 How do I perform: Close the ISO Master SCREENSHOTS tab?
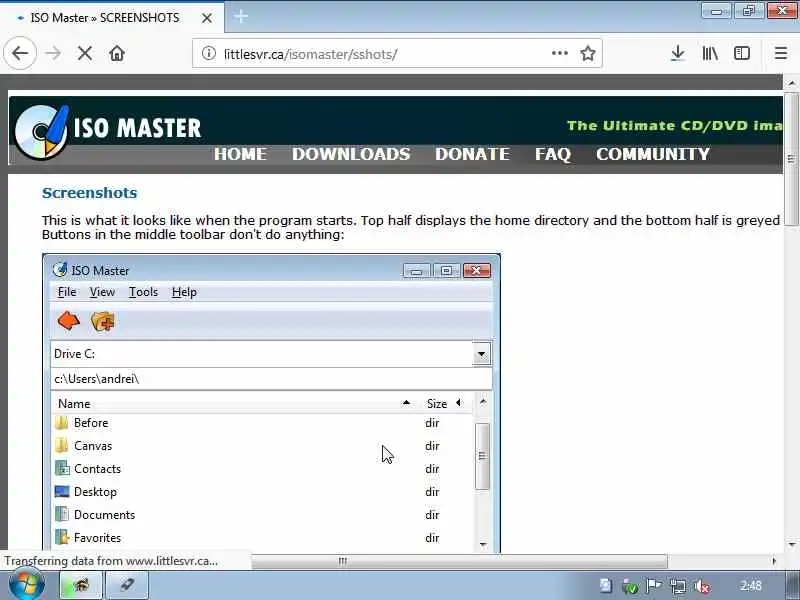[x=207, y=18]
